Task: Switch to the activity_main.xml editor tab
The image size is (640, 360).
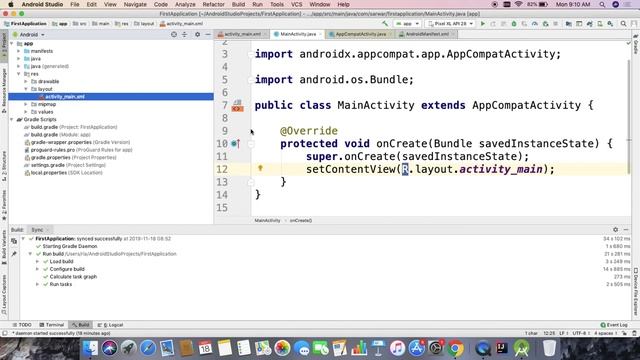Action: coord(243,34)
